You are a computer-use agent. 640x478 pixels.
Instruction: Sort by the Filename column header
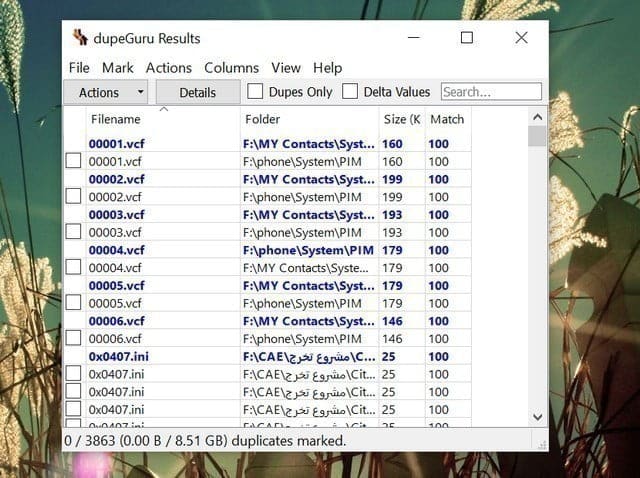(x=115, y=119)
